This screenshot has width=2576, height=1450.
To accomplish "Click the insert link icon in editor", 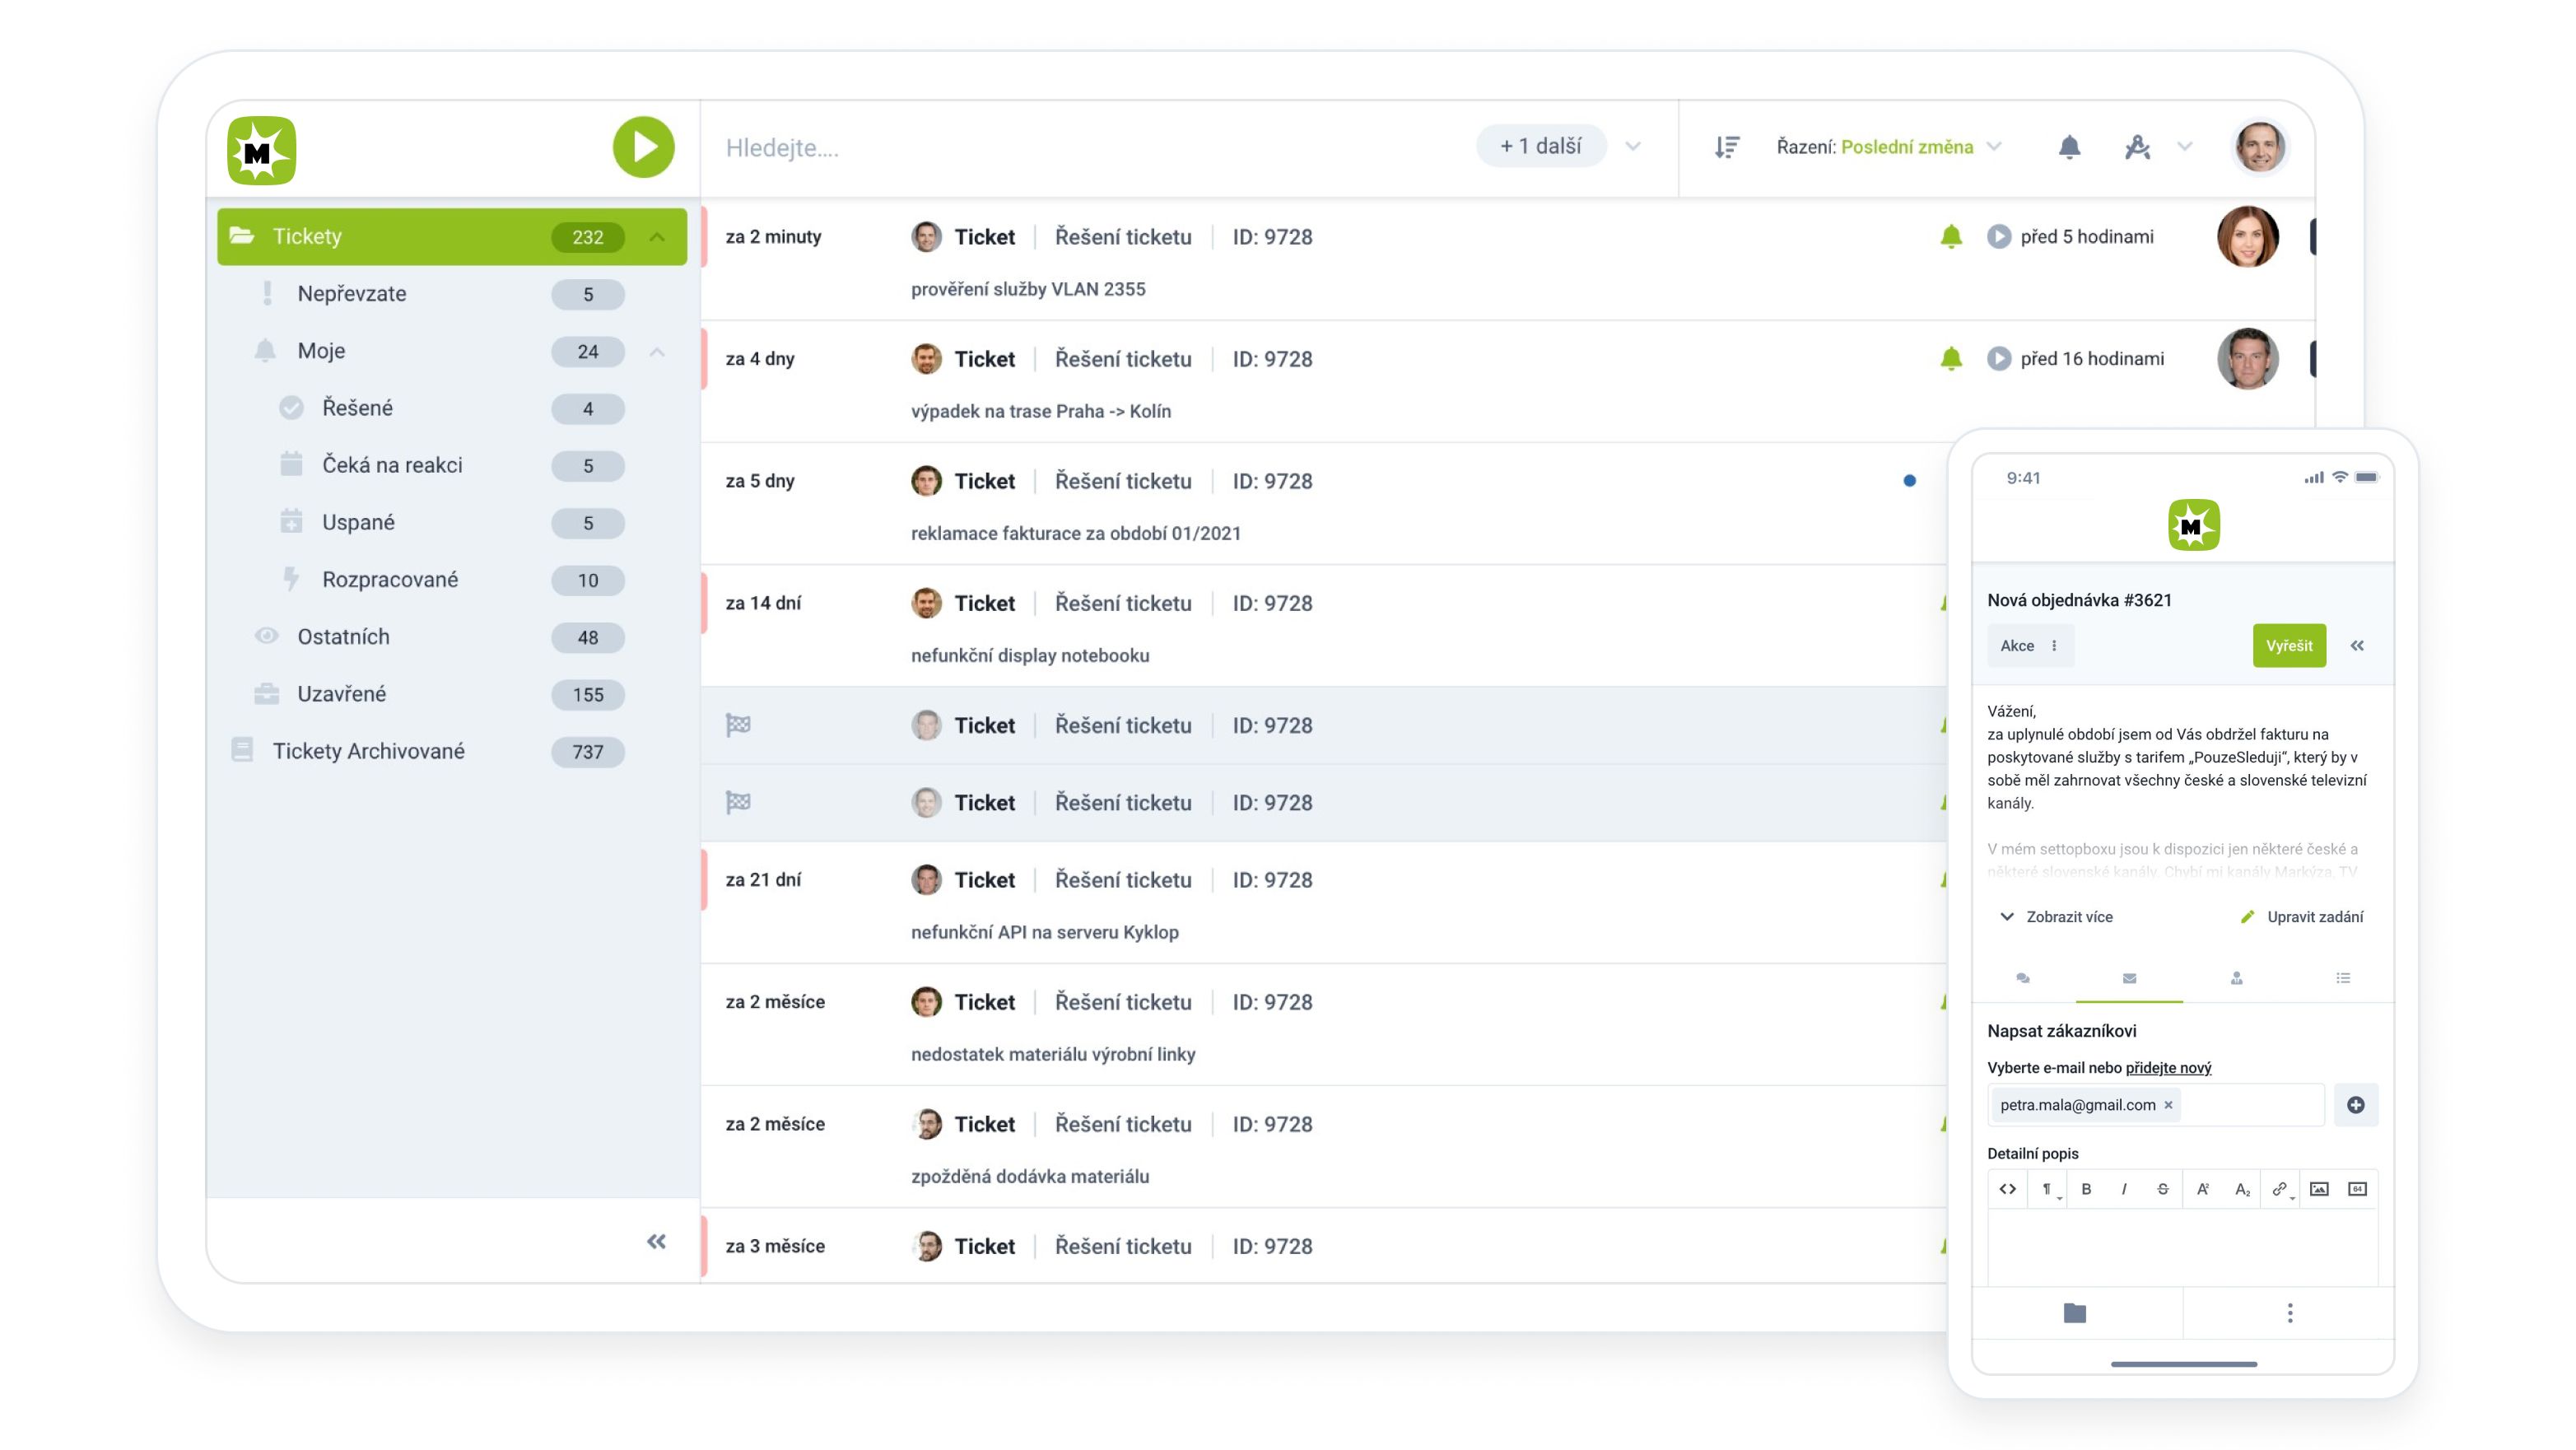I will [x=2279, y=1189].
